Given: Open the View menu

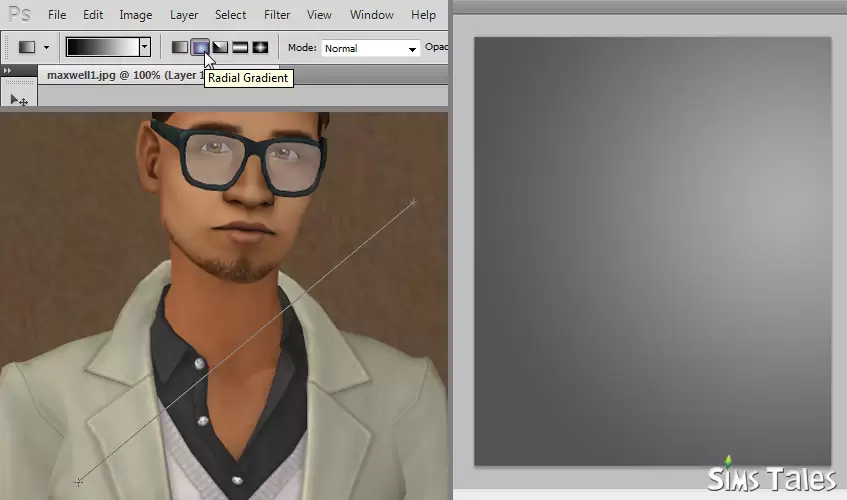Looking at the screenshot, I should click(x=319, y=15).
